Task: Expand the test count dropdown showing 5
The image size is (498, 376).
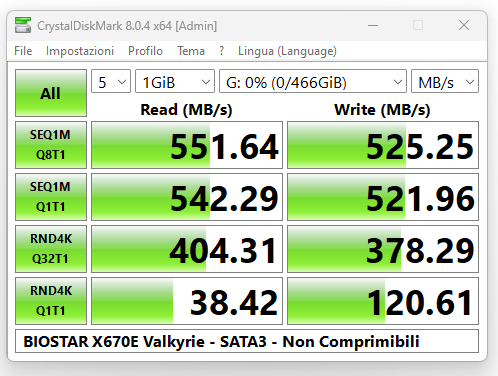Action: tap(111, 81)
